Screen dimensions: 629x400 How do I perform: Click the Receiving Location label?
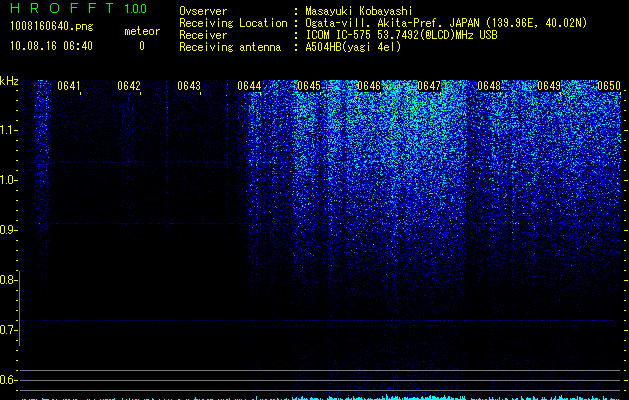pyautogui.click(x=233, y=23)
